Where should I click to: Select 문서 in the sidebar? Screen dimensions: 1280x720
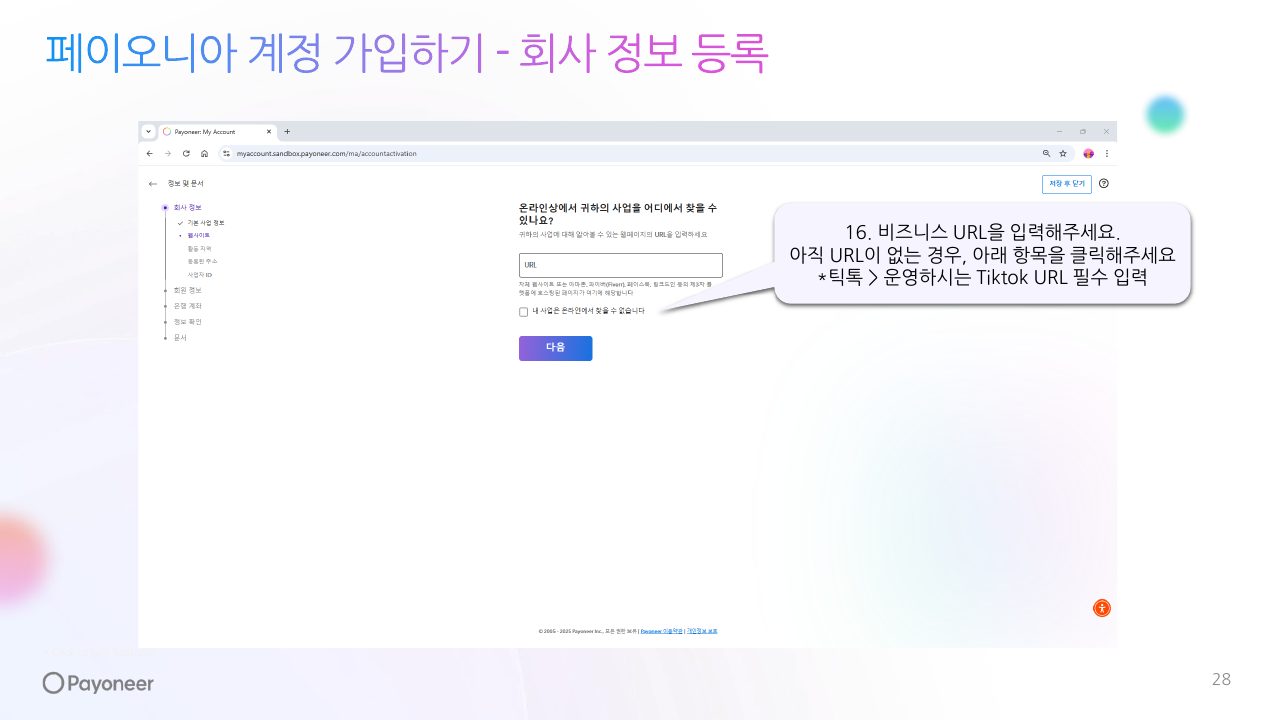[x=180, y=338]
